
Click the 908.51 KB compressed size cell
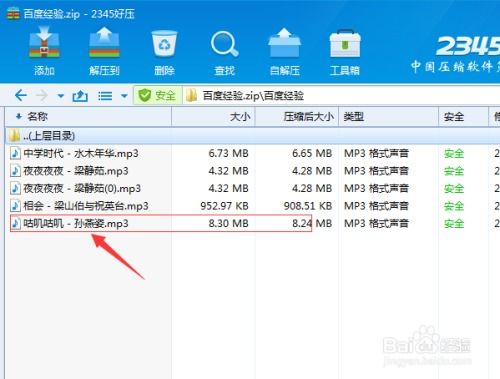click(x=308, y=206)
